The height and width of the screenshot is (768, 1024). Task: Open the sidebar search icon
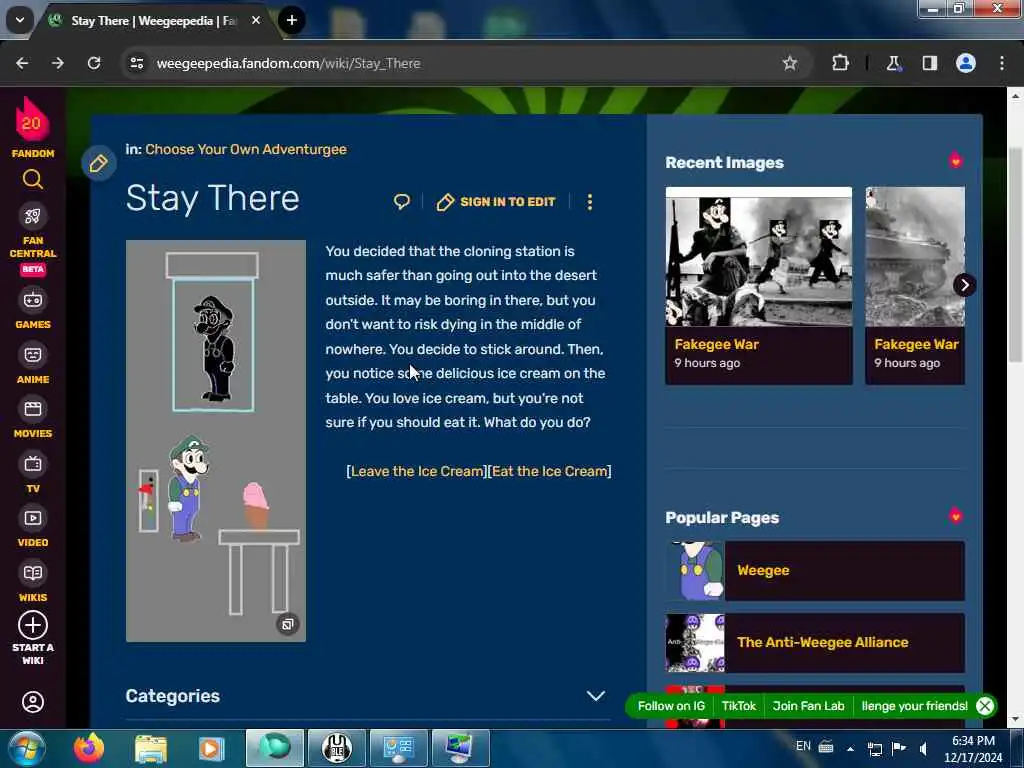tap(33, 179)
